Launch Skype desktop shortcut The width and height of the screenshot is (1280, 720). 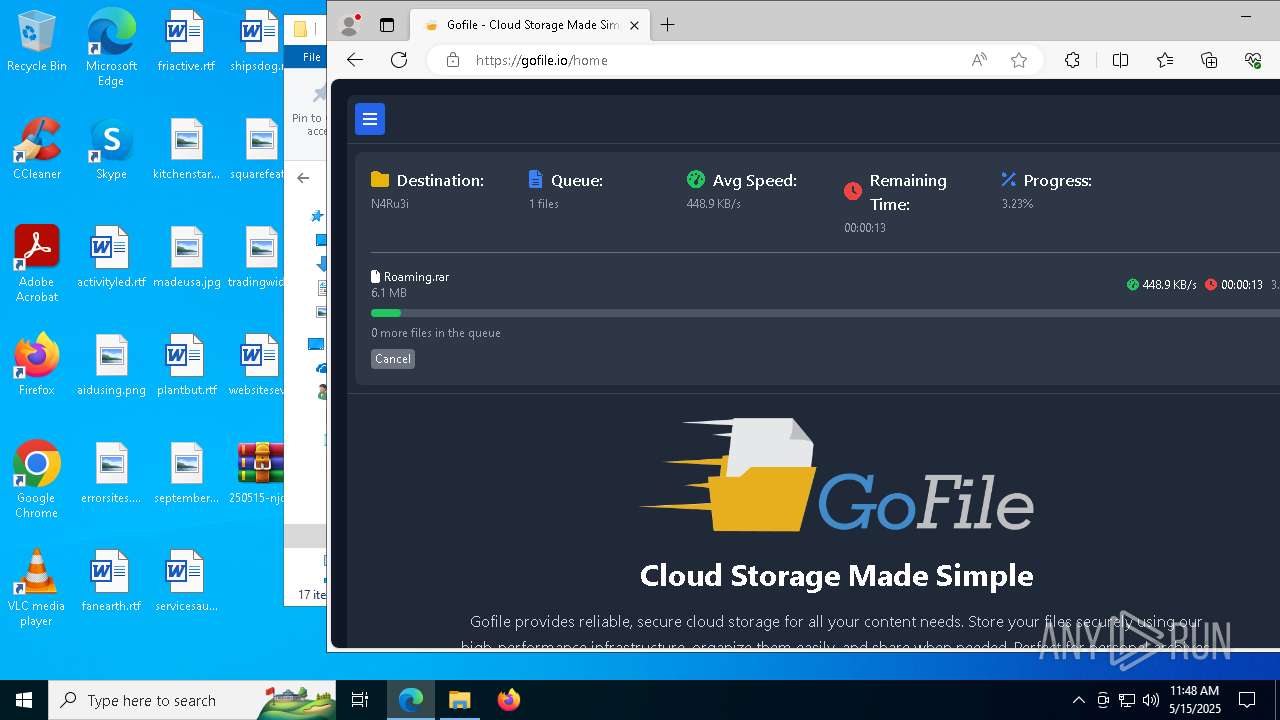tap(111, 149)
